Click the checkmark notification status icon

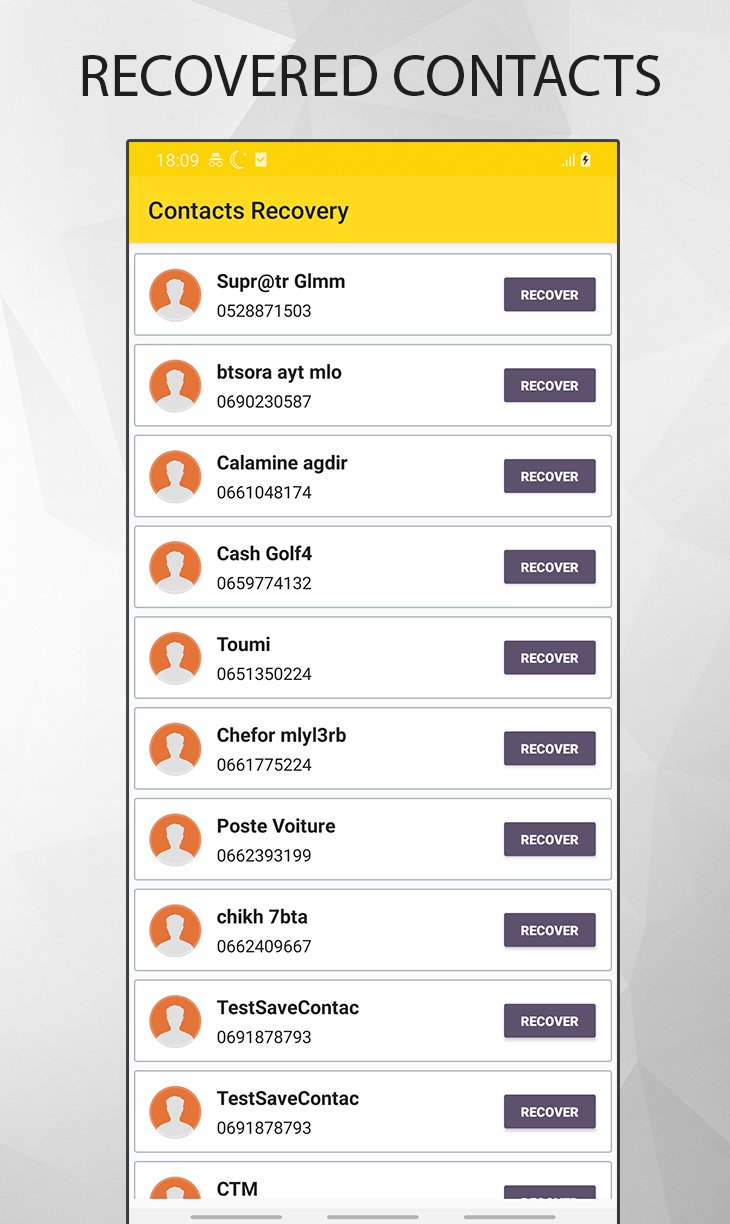click(261, 160)
